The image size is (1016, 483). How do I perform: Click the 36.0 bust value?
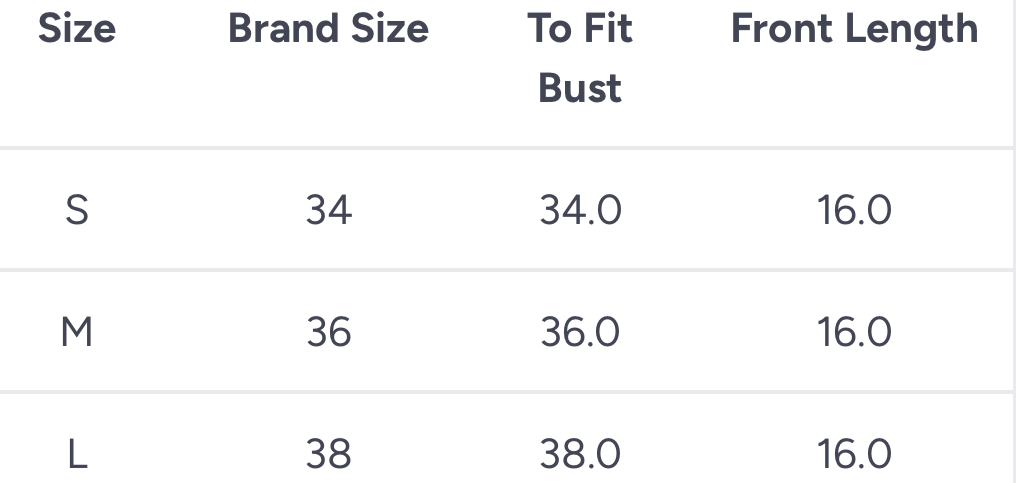click(x=580, y=332)
